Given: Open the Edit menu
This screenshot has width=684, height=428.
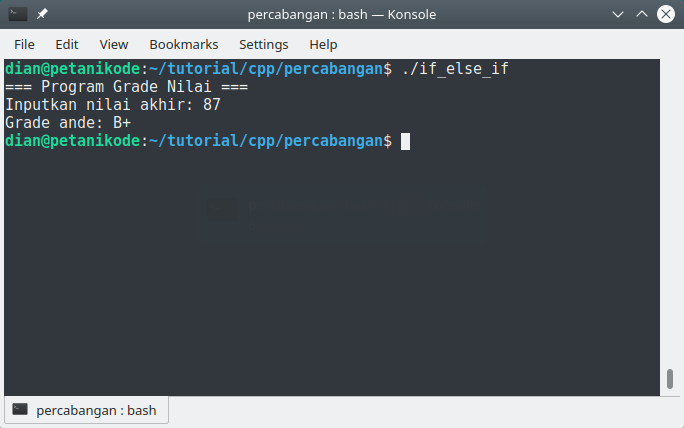Looking at the screenshot, I should [67, 45].
